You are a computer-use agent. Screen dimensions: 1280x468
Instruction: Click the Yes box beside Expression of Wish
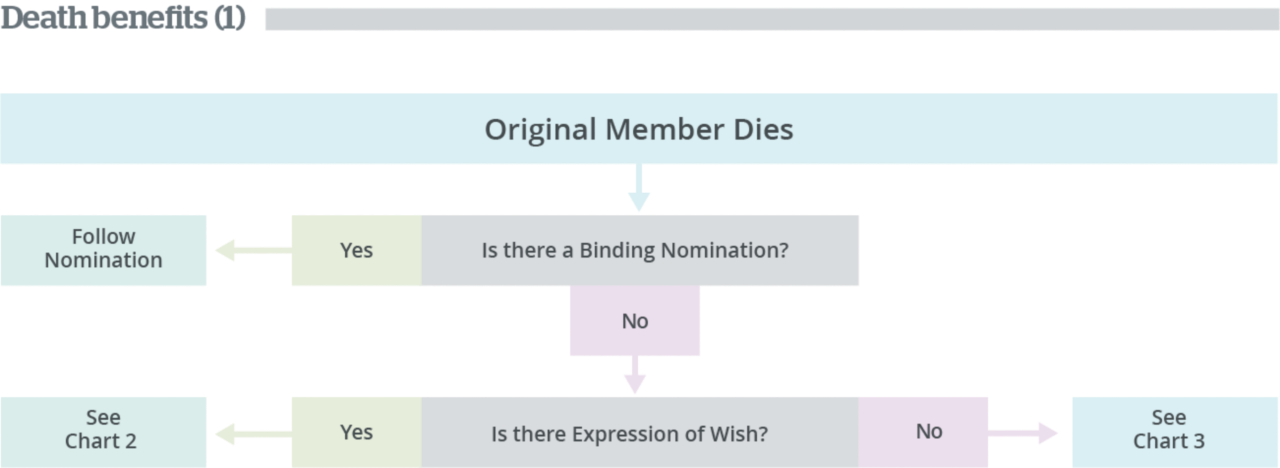(356, 432)
